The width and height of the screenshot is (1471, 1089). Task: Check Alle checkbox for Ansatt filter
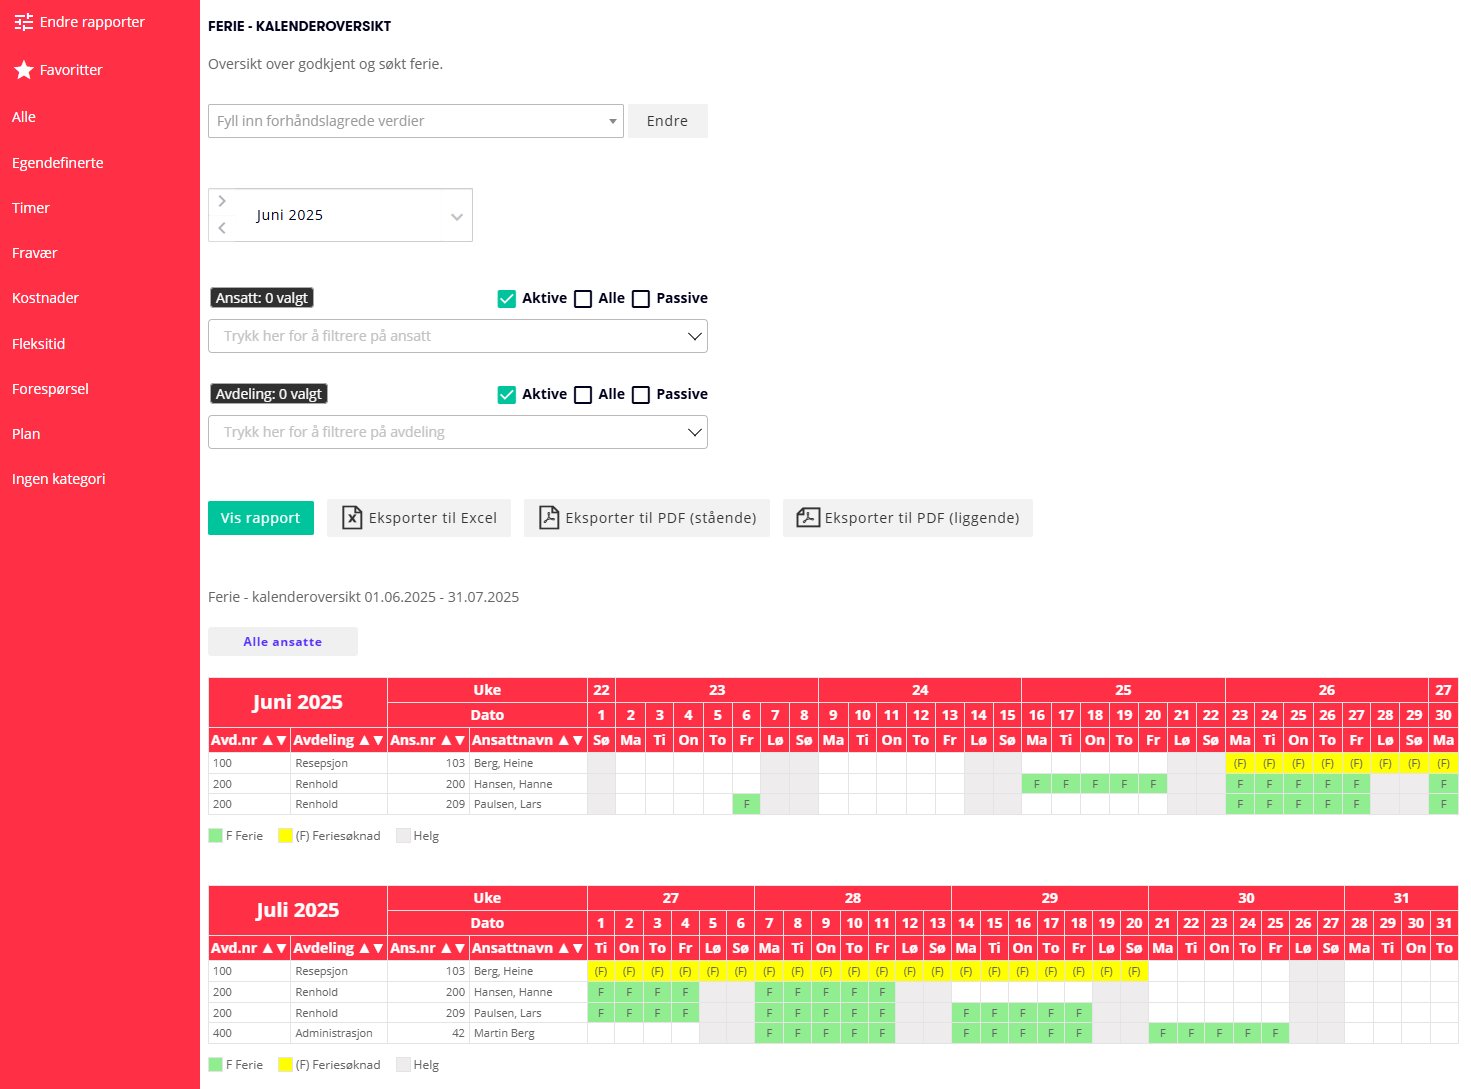click(x=583, y=298)
